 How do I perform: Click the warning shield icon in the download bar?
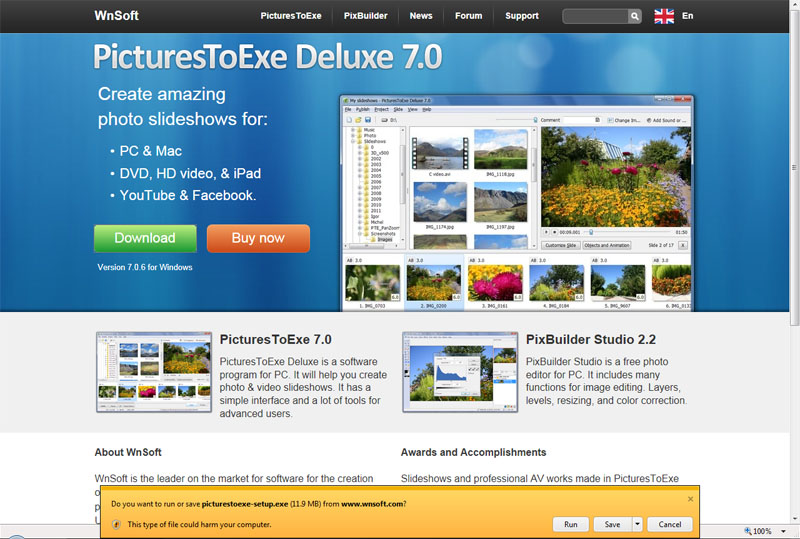(x=116, y=524)
